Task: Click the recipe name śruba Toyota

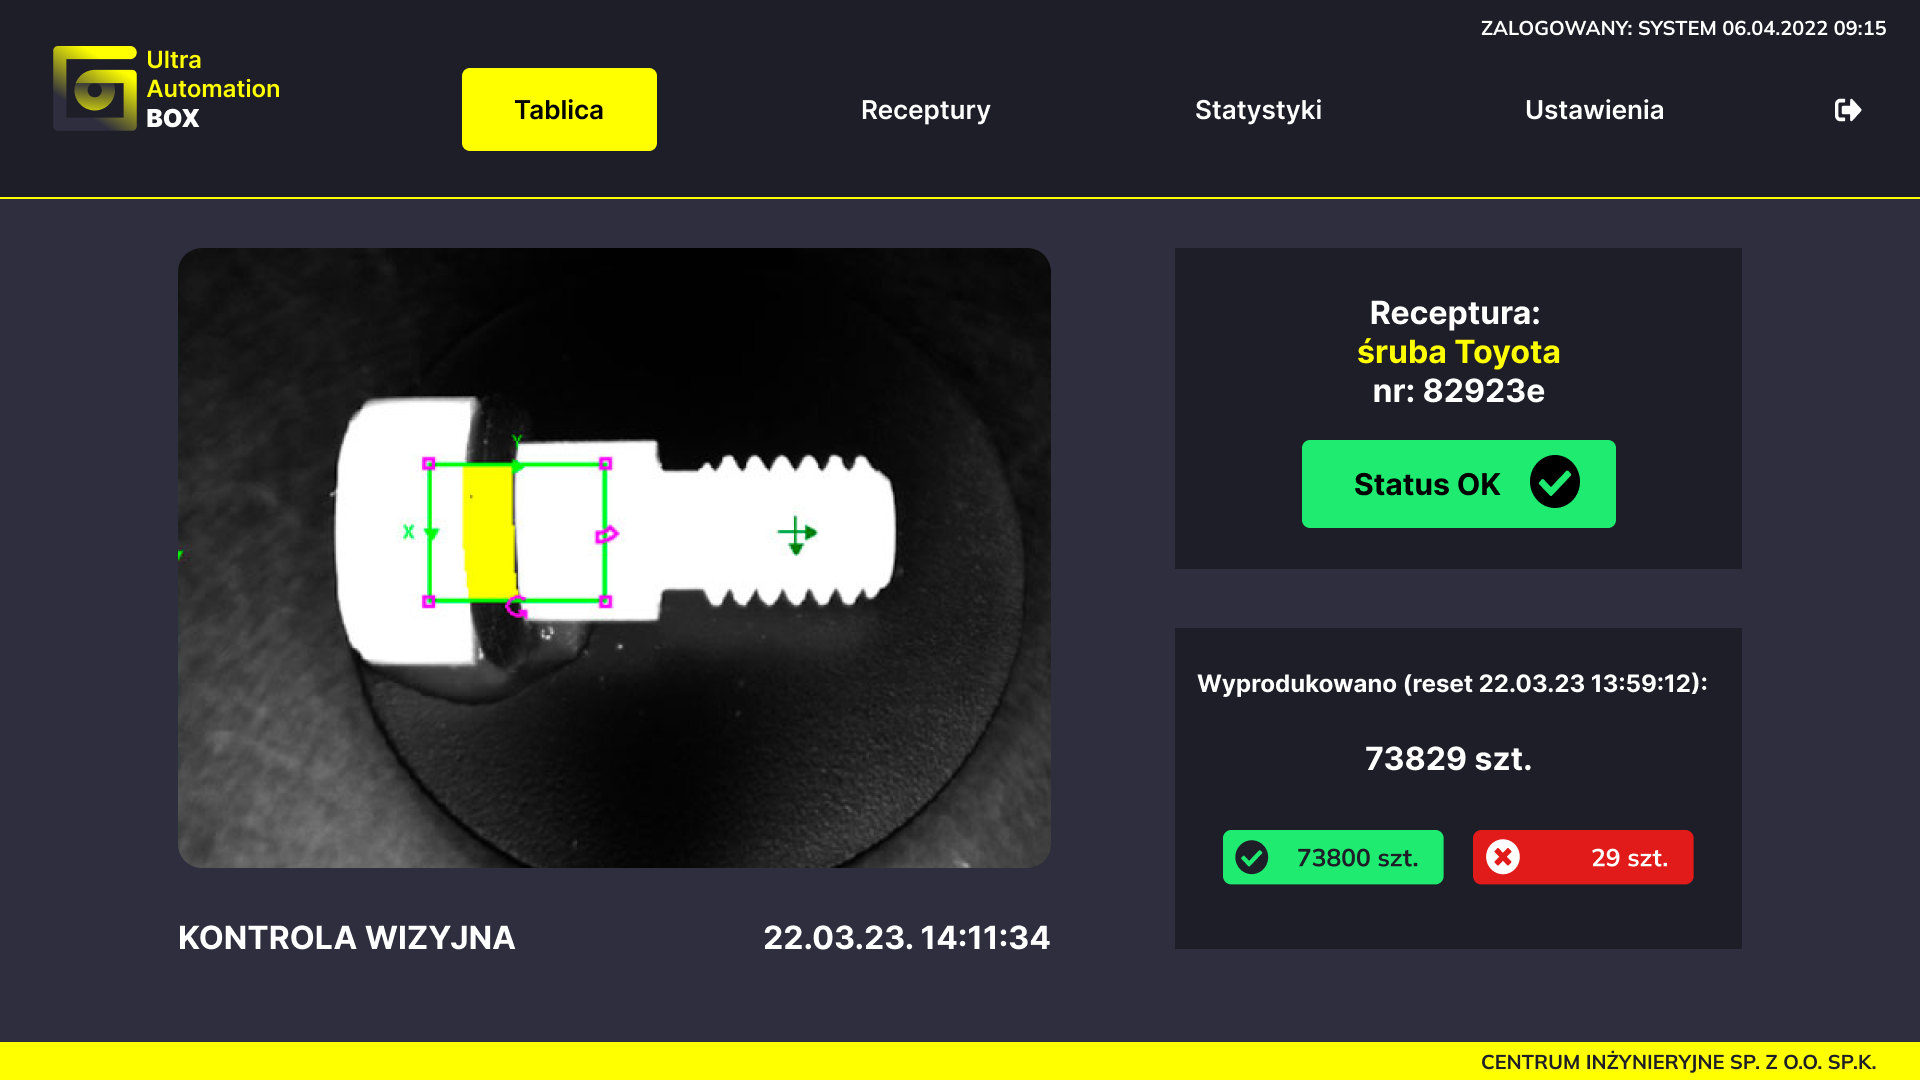Action: (x=1458, y=352)
